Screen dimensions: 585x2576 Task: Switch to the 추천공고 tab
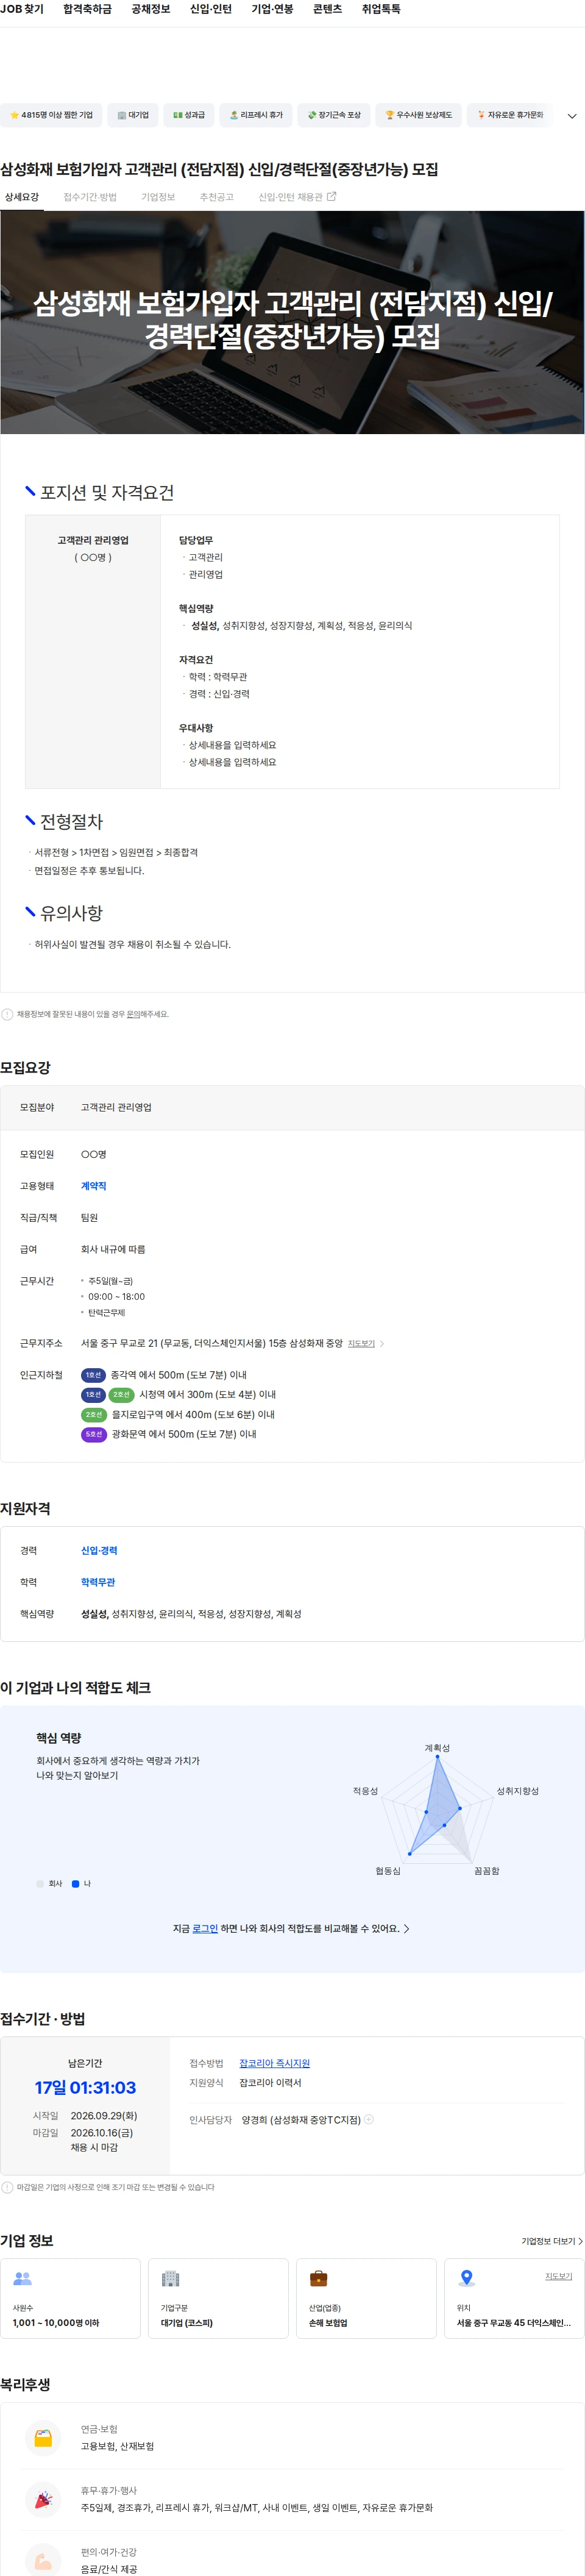tap(216, 197)
